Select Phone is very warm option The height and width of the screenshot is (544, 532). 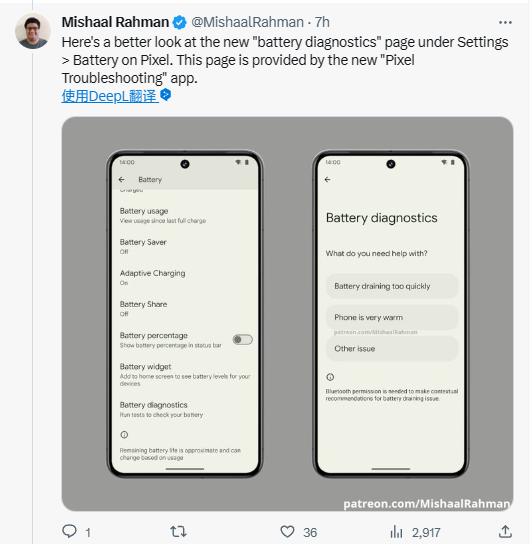tap(392, 317)
